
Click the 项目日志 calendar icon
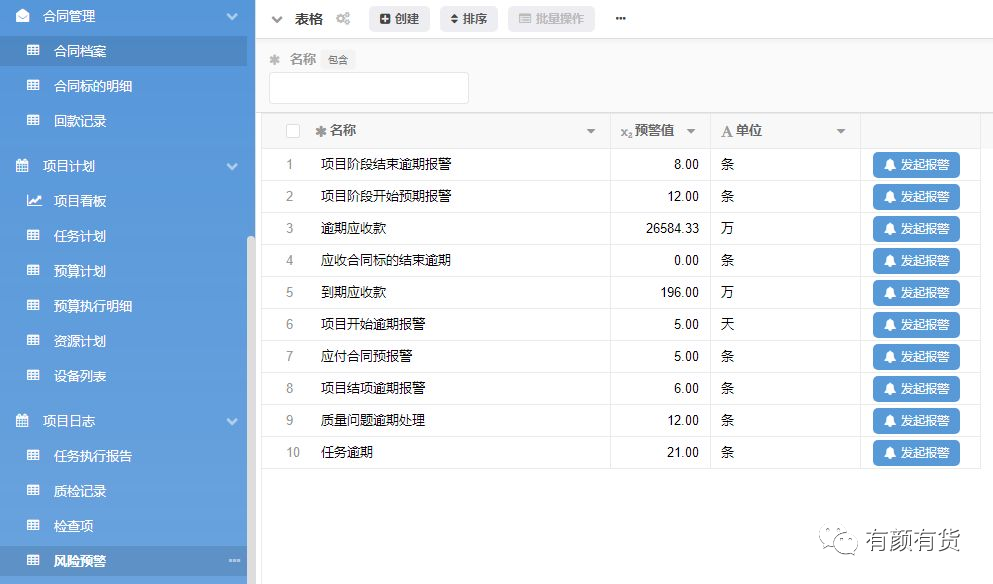22,421
